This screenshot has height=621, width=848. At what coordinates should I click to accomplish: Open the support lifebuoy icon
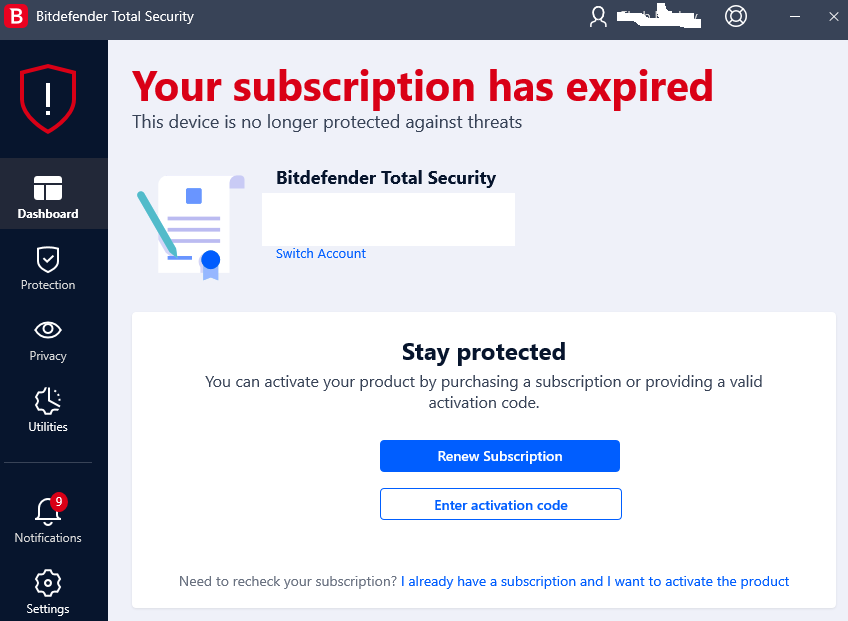736,16
